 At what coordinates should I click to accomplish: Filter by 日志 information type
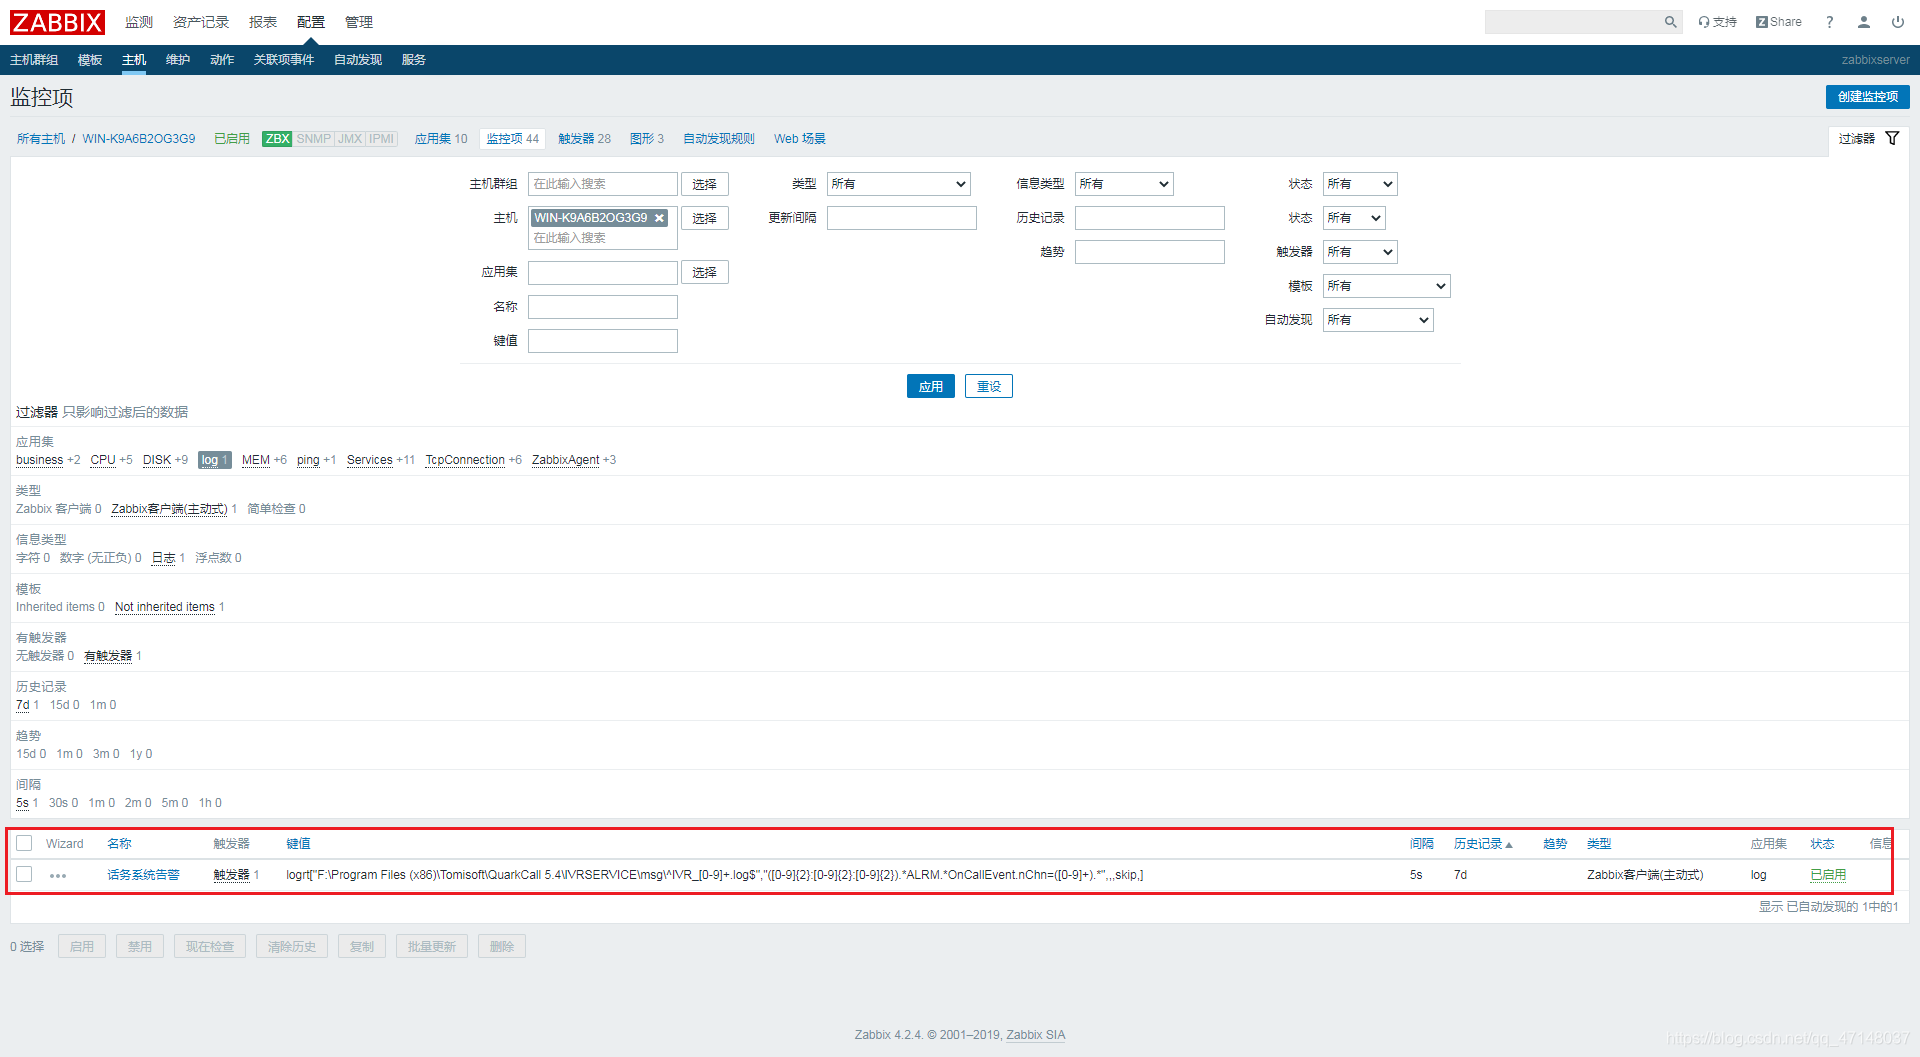(x=164, y=558)
